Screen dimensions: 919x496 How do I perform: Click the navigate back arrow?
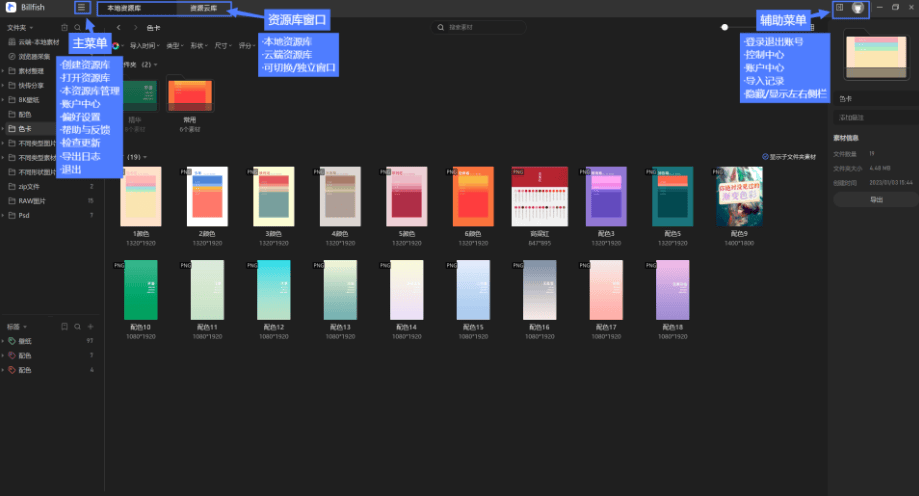tap(120, 28)
